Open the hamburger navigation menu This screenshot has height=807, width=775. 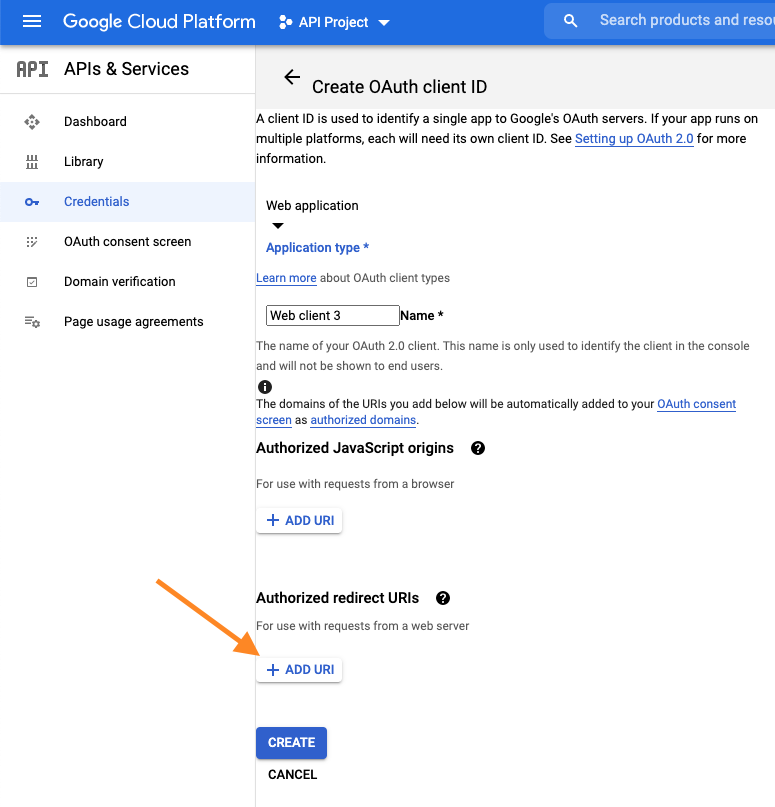(x=32, y=22)
